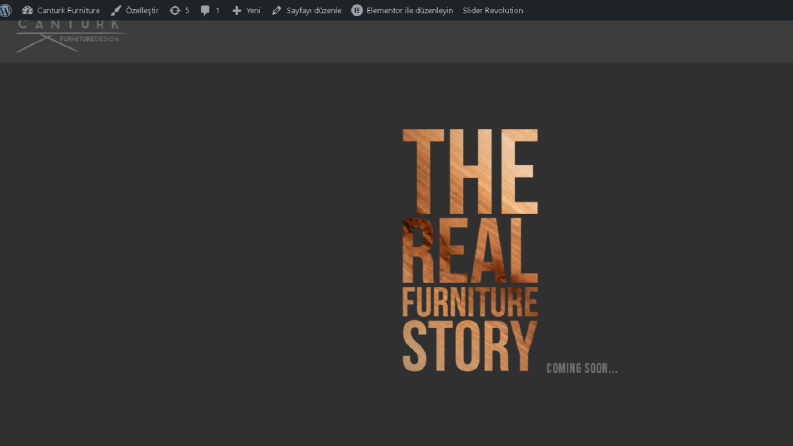Open Özelleştir customizer link
Screen dimensions: 793x446
[x=142, y=10]
